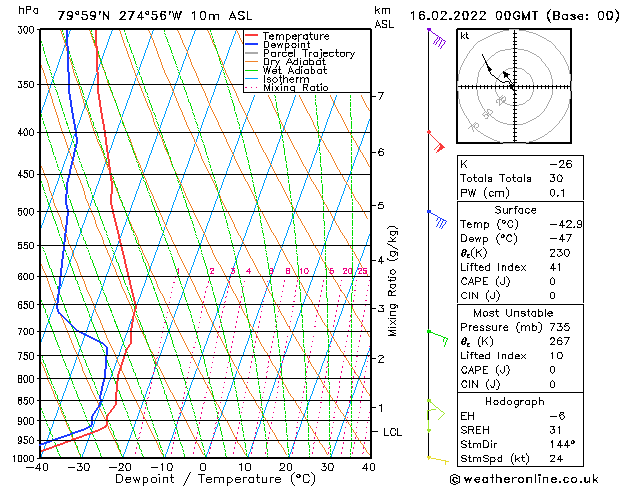
Task: Click the 'km ASL' axis unit label
Action: pyautogui.click(x=384, y=17)
